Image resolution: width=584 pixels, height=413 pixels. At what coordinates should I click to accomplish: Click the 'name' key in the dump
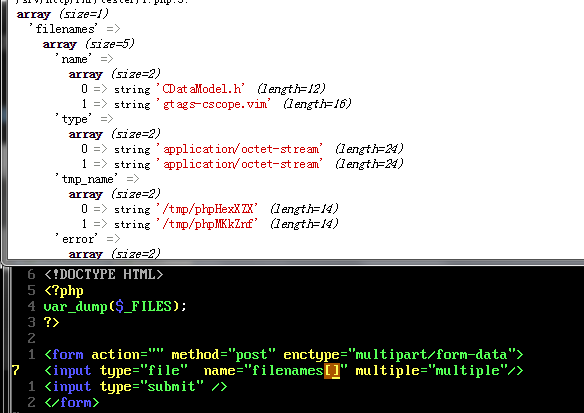[73, 59]
